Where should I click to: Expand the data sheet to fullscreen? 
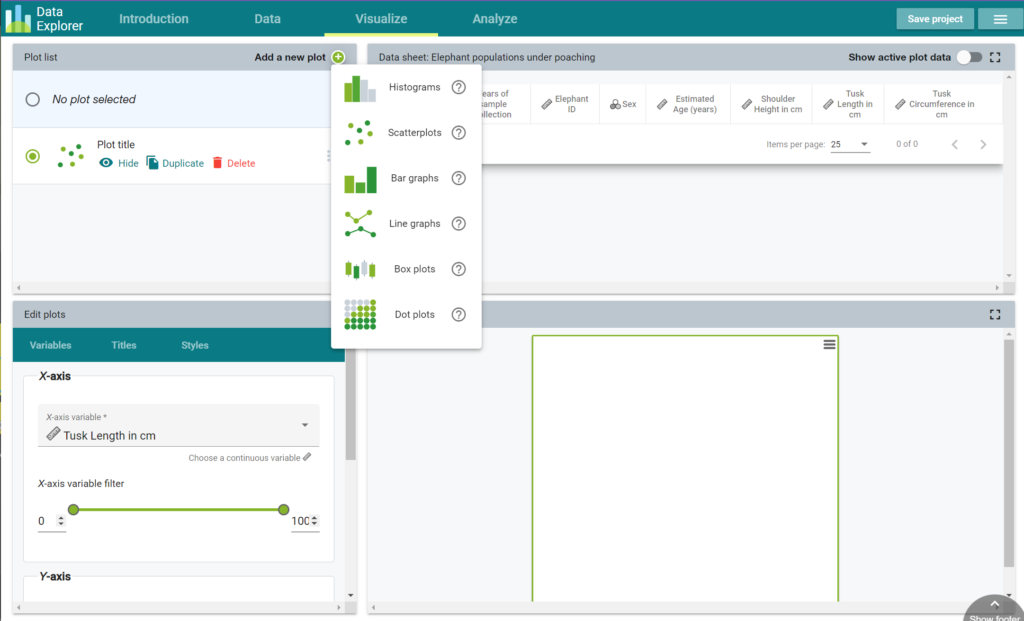click(x=994, y=58)
